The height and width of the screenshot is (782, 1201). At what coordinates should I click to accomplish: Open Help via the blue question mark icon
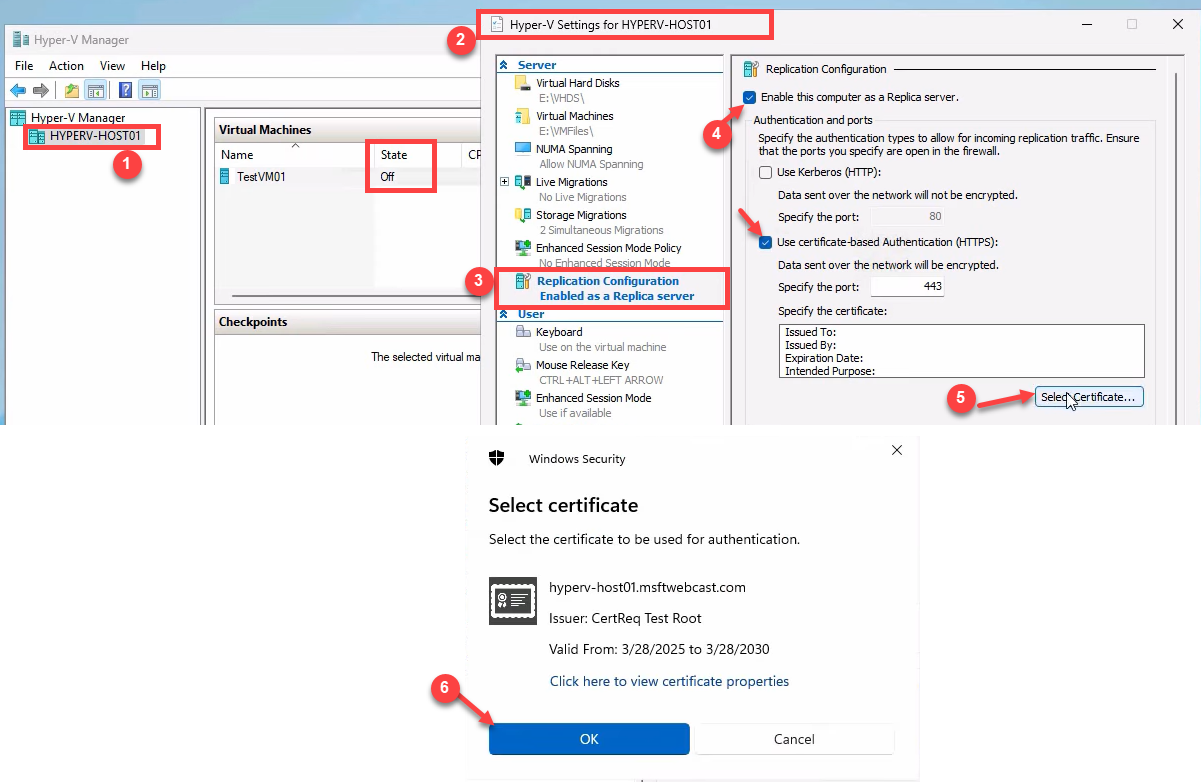(126, 91)
